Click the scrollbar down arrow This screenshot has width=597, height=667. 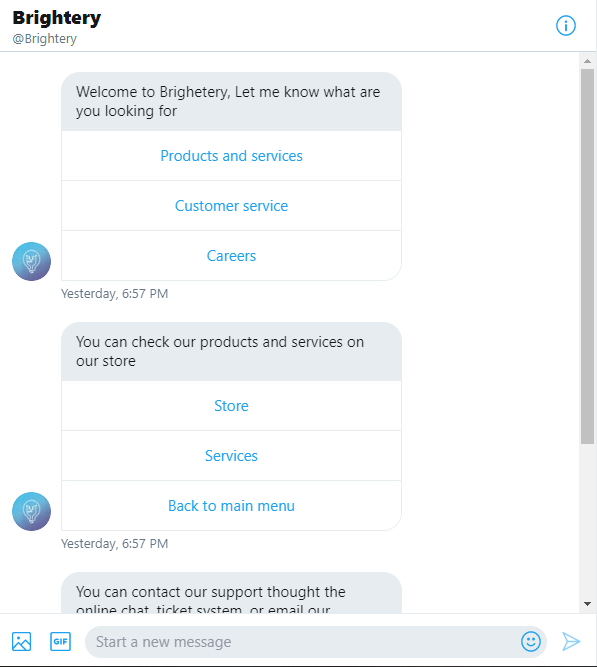pos(588,604)
